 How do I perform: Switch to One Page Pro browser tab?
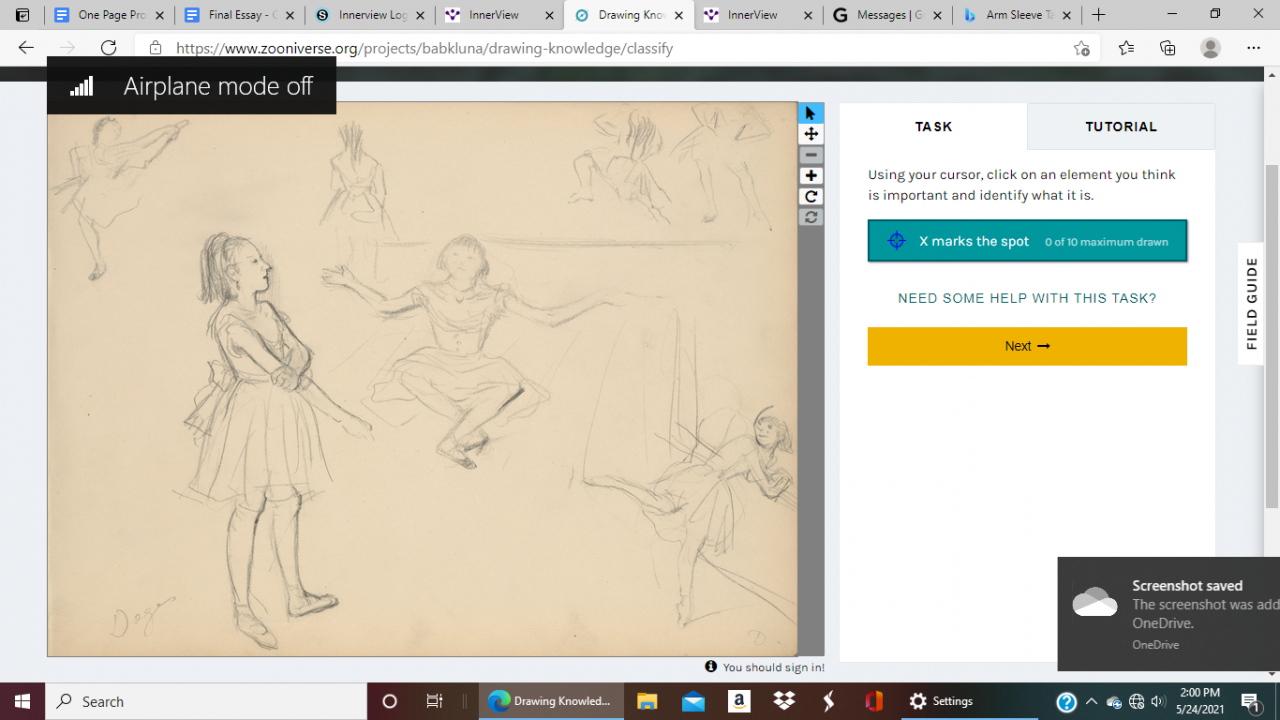coord(108,15)
